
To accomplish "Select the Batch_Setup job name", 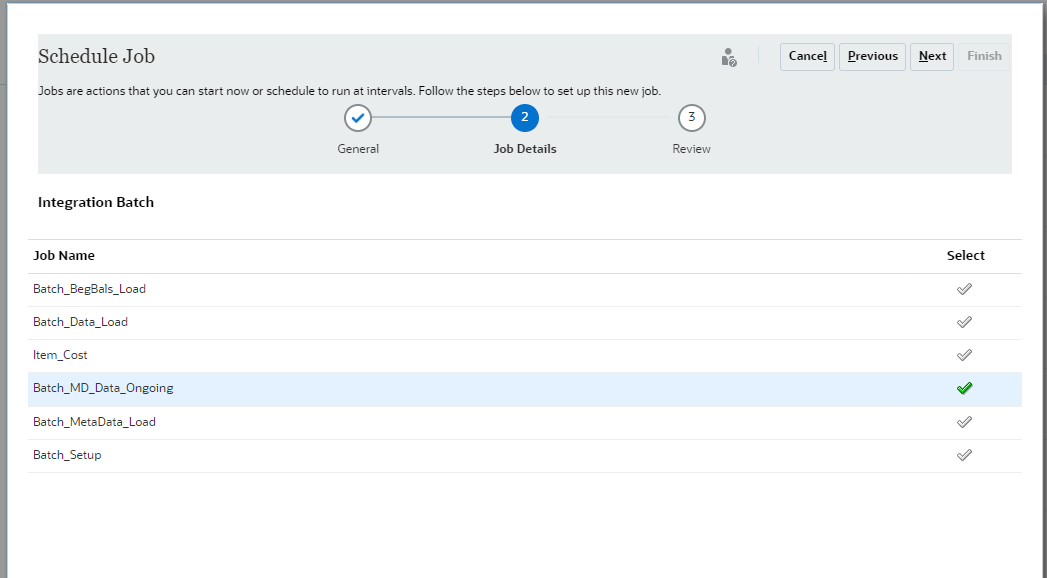I will pos(67,455).
